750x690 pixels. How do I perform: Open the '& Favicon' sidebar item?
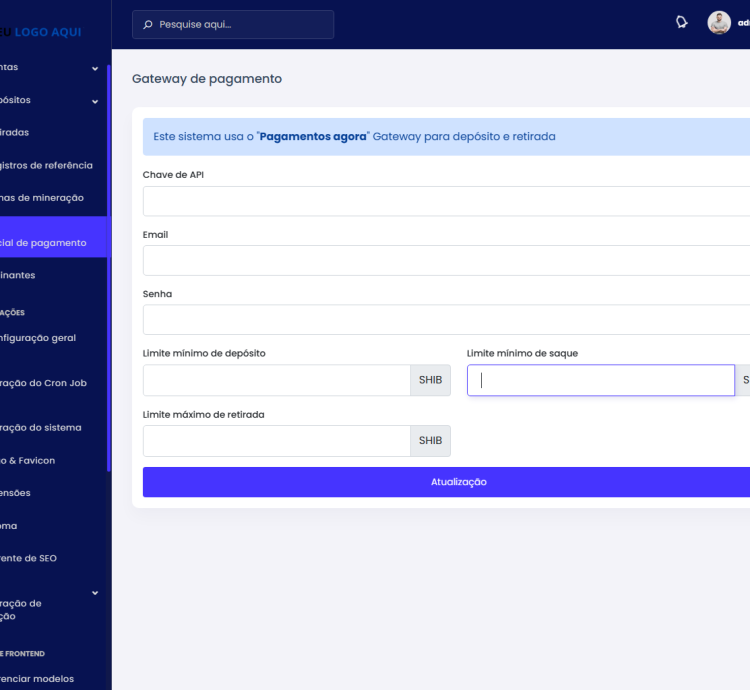click(30, 460)
